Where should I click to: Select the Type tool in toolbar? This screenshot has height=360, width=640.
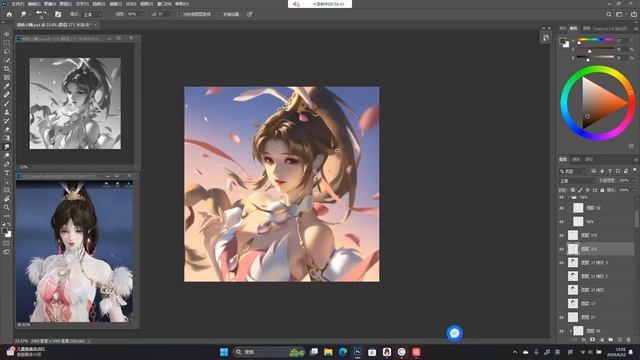coord(7,173)
